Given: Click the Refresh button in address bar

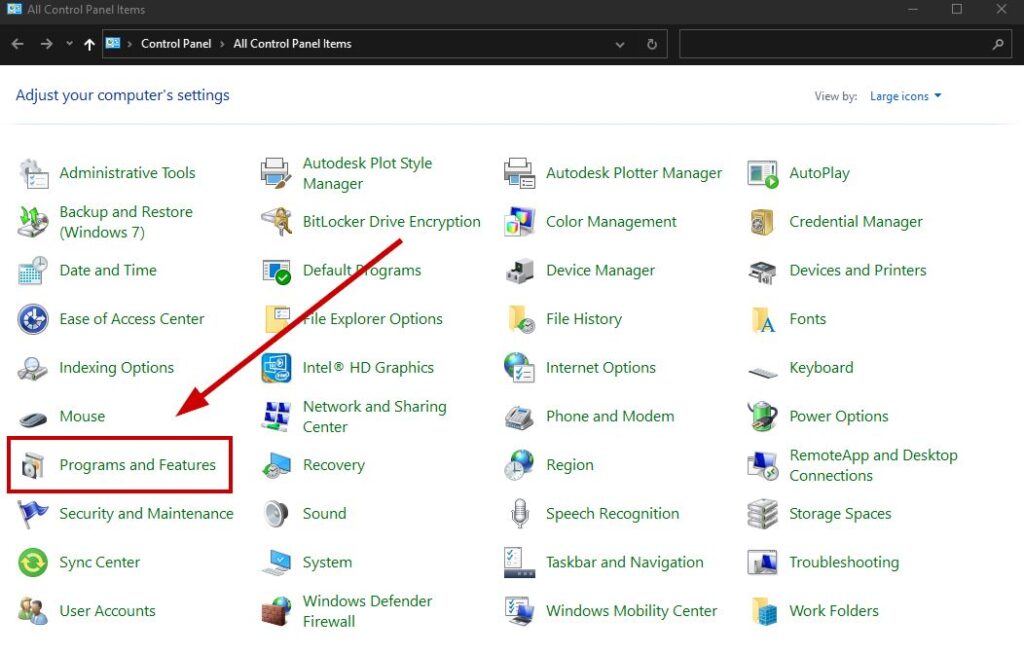Looking at the screenshot, I should pyautogui.click(x=652, y=44).
